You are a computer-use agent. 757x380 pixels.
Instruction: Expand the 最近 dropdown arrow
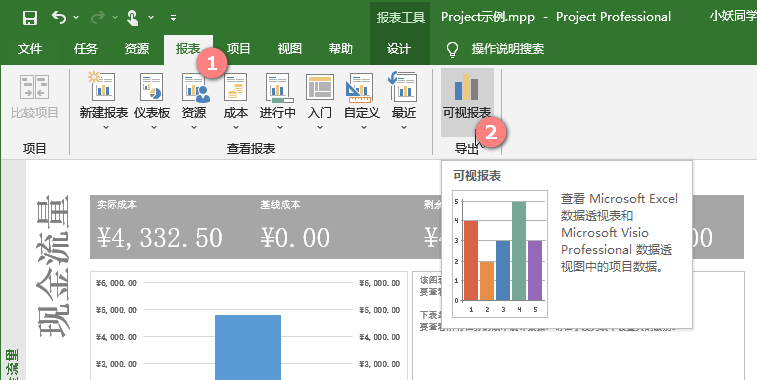point(404,127)
